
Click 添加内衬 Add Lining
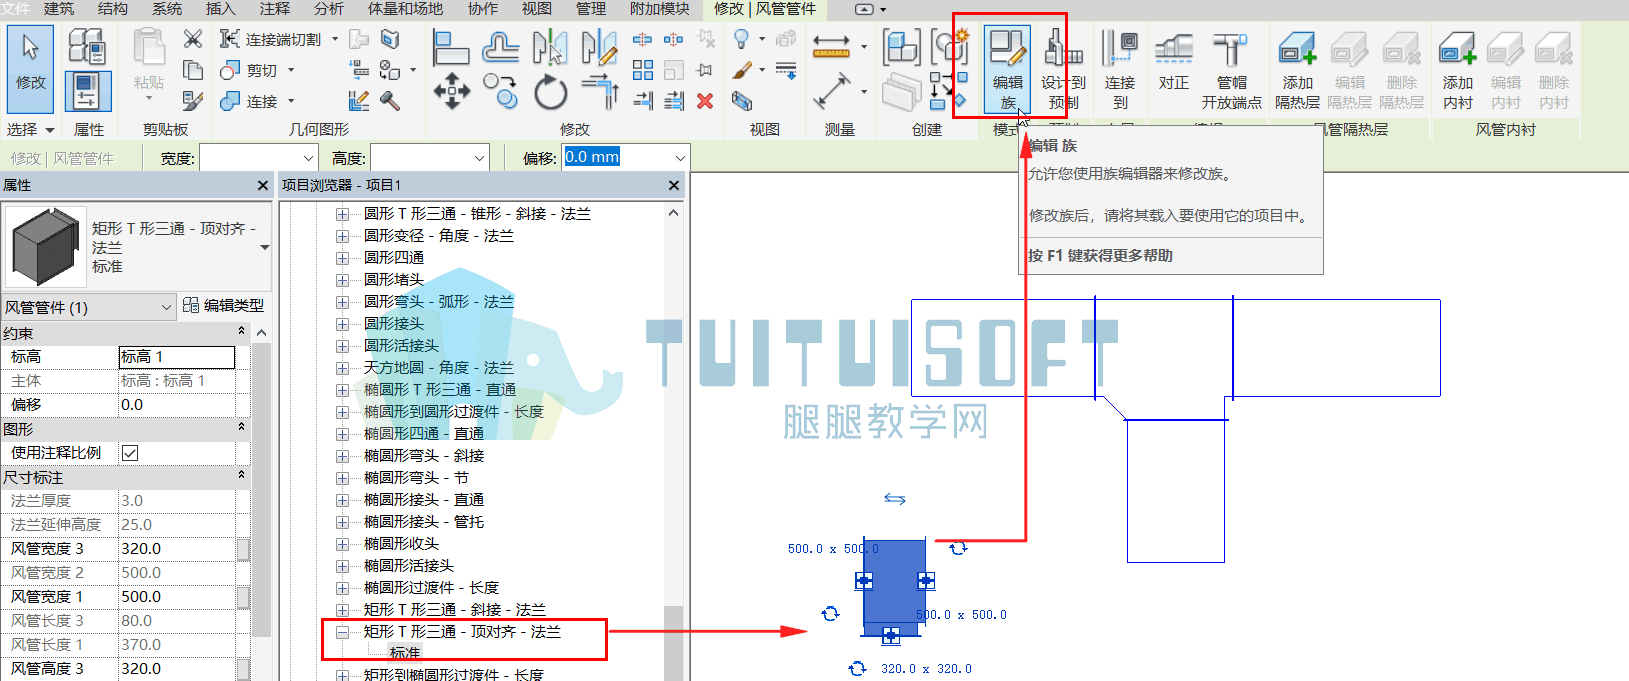click(x=1458, y=68)
